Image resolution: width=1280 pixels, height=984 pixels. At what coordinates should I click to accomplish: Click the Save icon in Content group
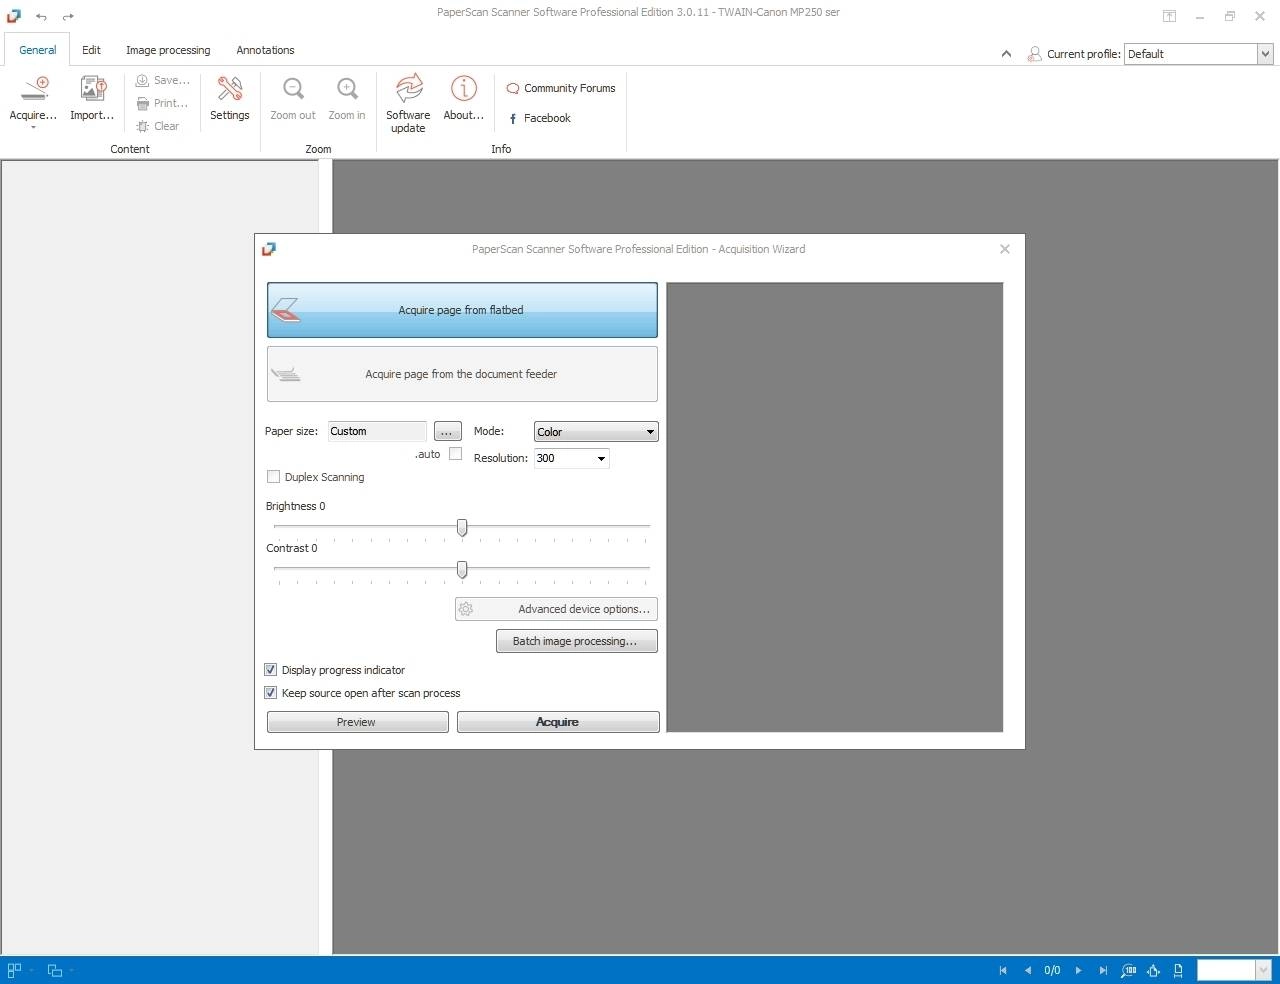pos(142,80)
